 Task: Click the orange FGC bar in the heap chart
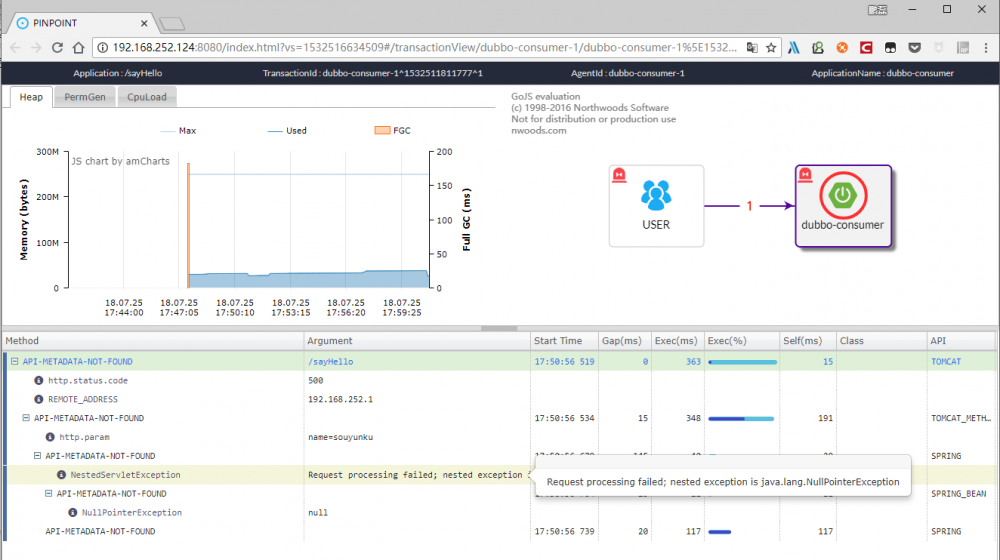[188, 226]
